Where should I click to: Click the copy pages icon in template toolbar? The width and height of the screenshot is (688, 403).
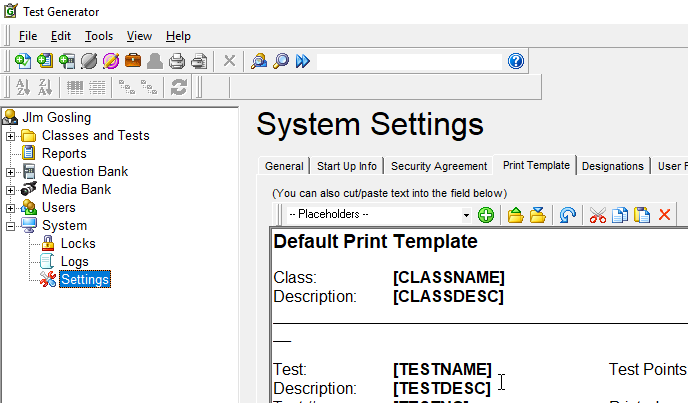tap(620, 215)
